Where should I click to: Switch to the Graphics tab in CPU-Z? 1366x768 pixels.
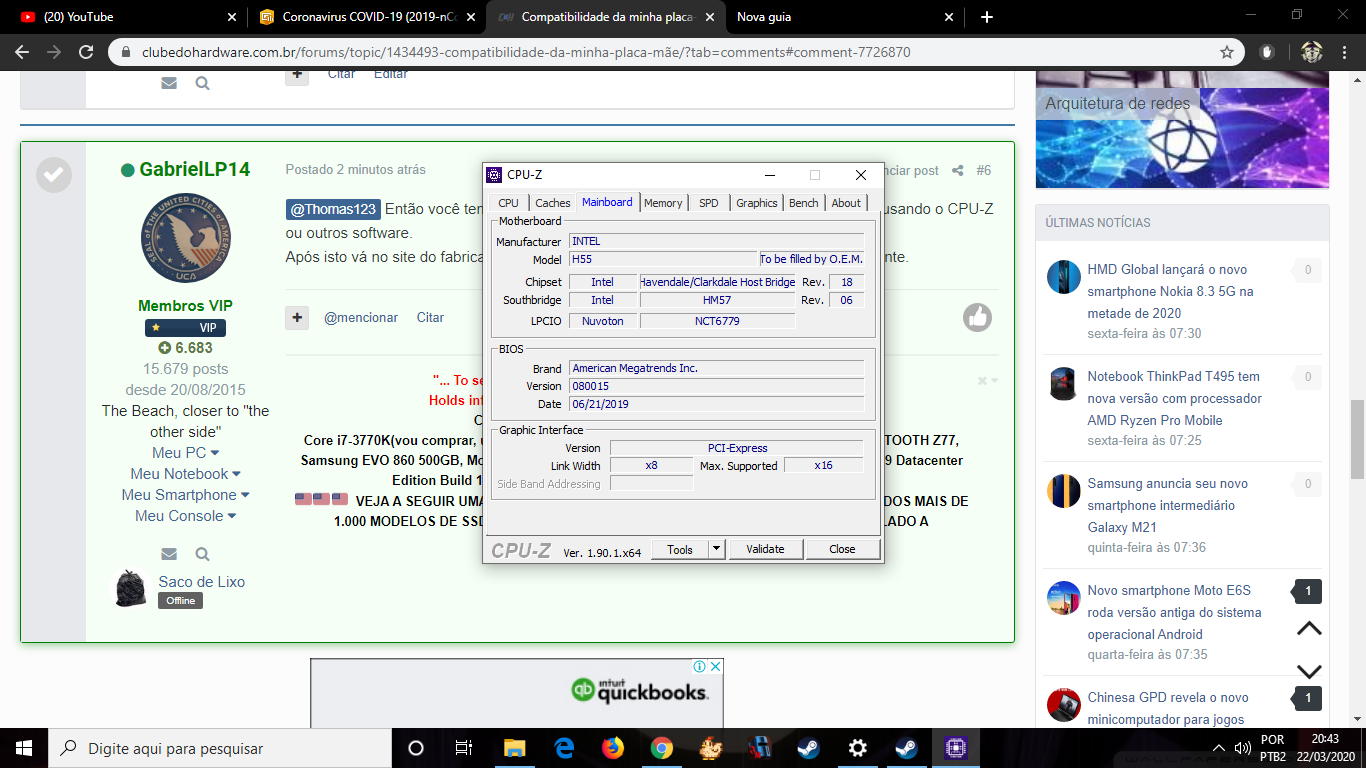point(756,203)
